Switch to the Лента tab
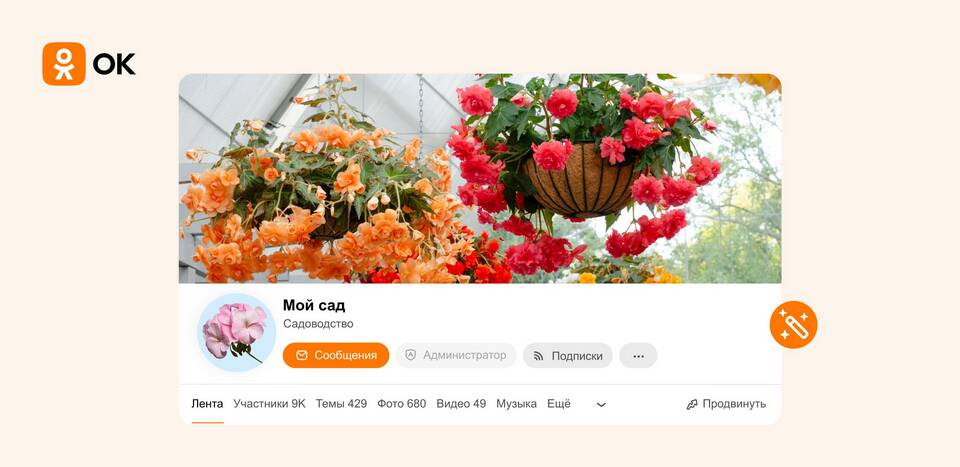The width and height of the screenshot is (960, 467). 208,404
